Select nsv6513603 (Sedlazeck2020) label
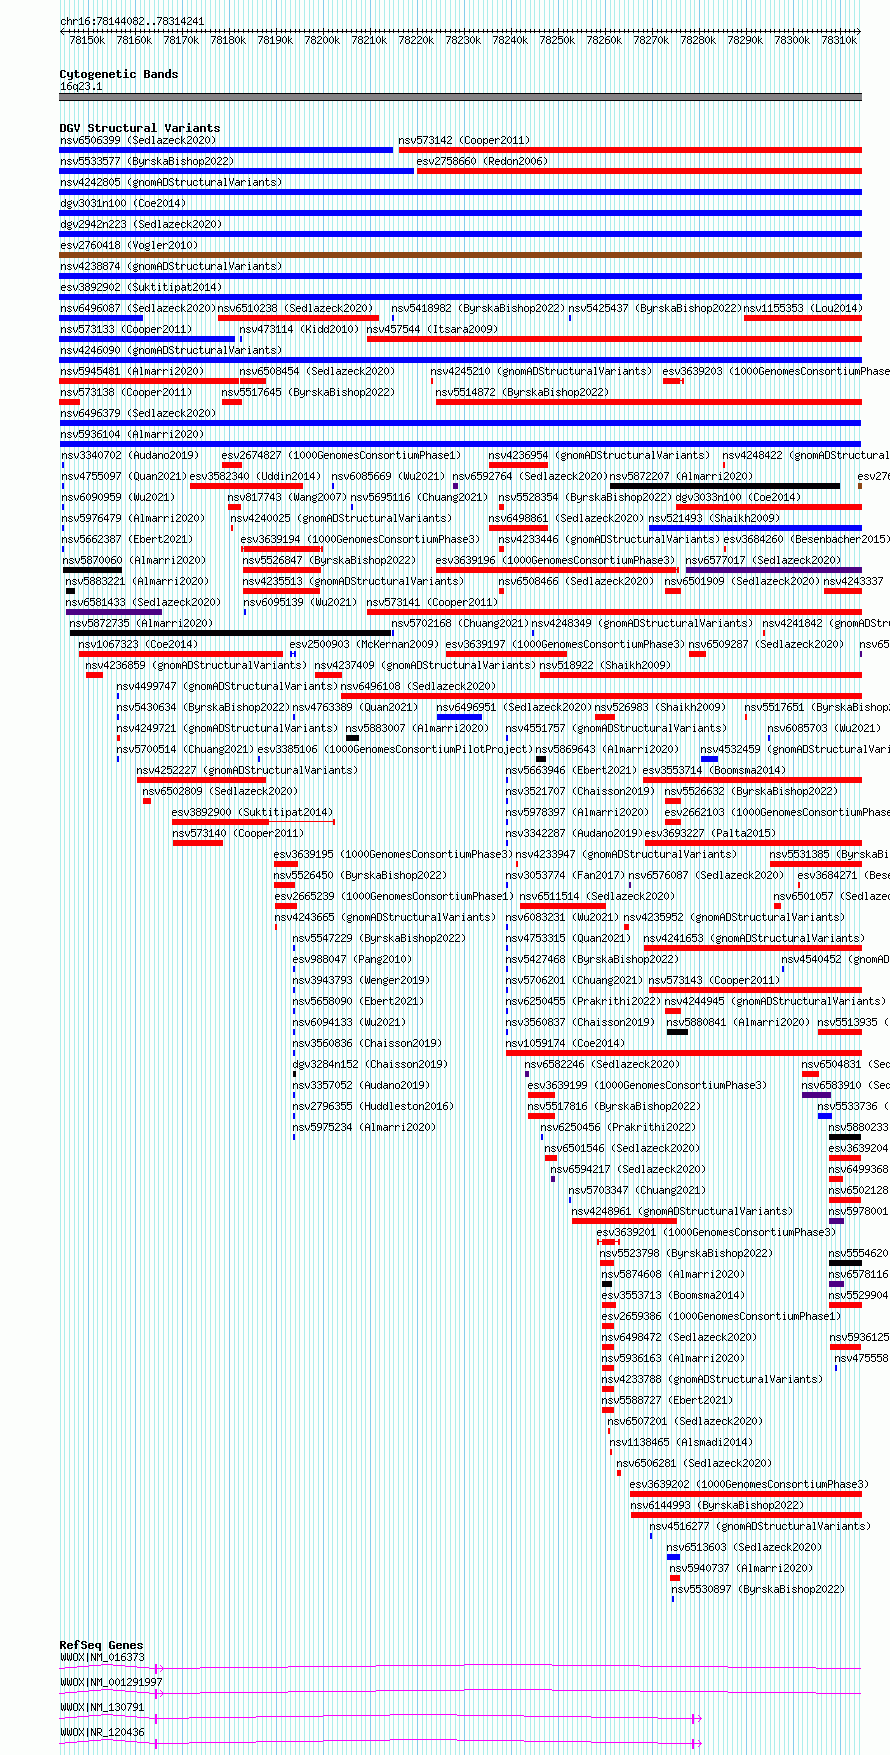The image size is (890, 1755). [744, 1547]
